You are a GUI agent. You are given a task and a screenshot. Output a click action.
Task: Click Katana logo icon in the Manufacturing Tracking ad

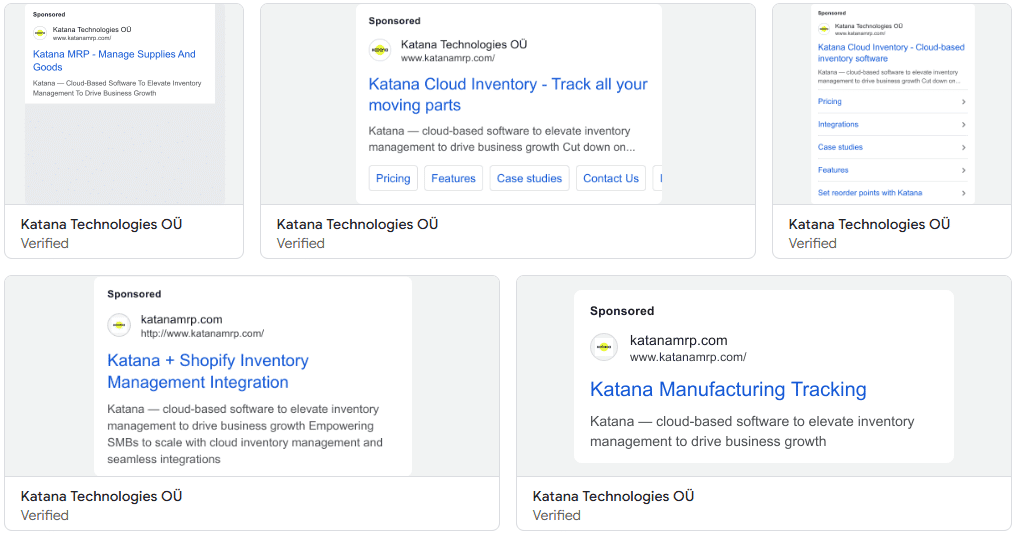pyautogui.click(x=604, y=347)
